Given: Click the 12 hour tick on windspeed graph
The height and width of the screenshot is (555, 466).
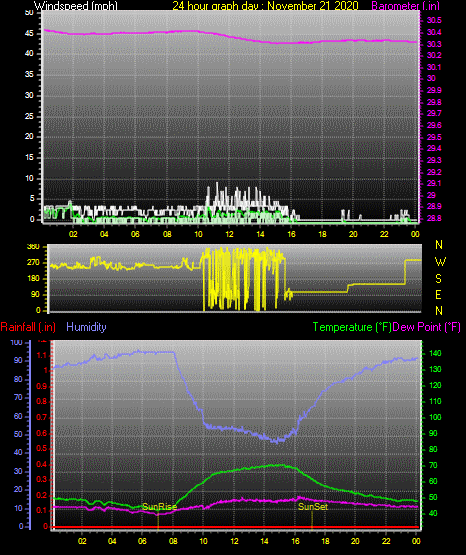Looking at the screenshot, I should 229,234.
